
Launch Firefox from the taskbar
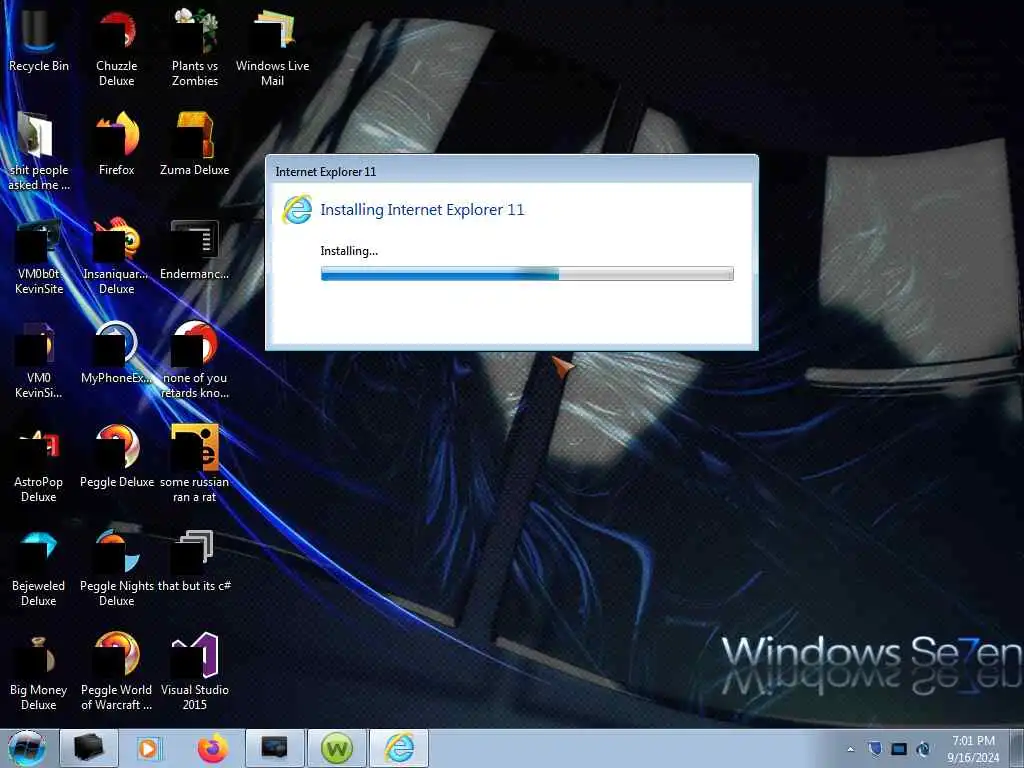213,748
